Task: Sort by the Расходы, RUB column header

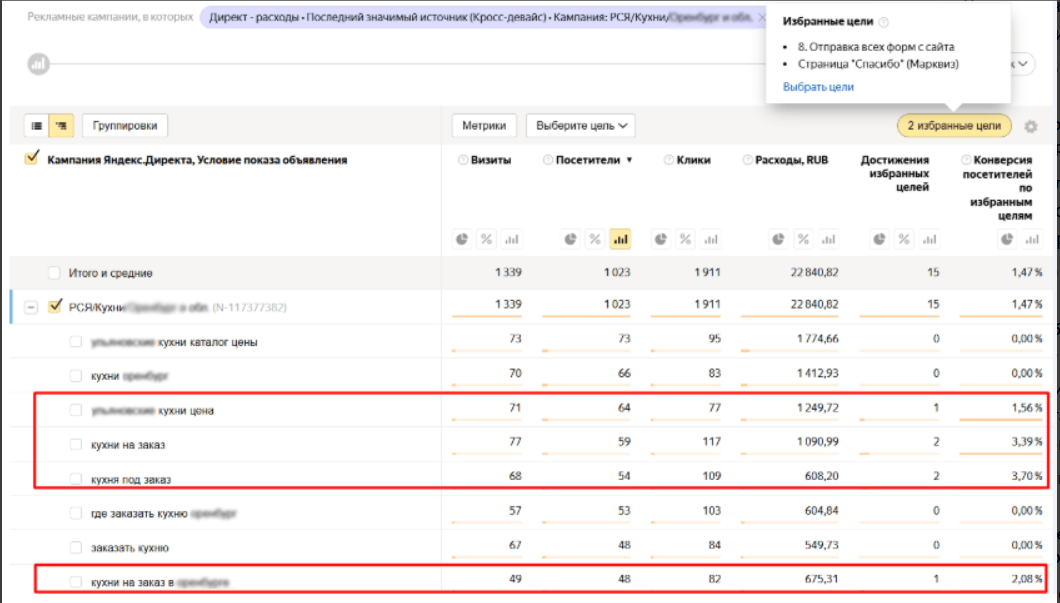Action: coord(792,160)
